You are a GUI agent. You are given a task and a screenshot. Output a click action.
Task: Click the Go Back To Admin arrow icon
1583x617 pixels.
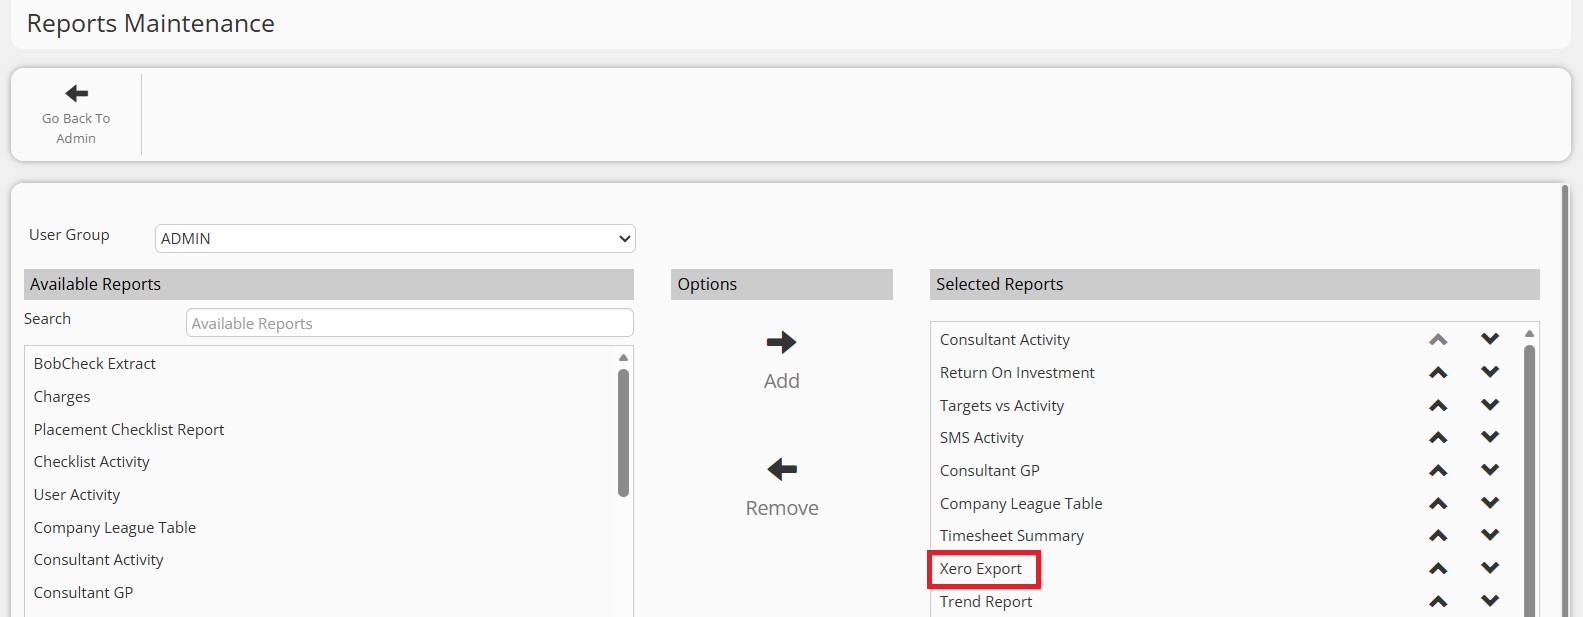pyautogui.click(x=76, y=94)
